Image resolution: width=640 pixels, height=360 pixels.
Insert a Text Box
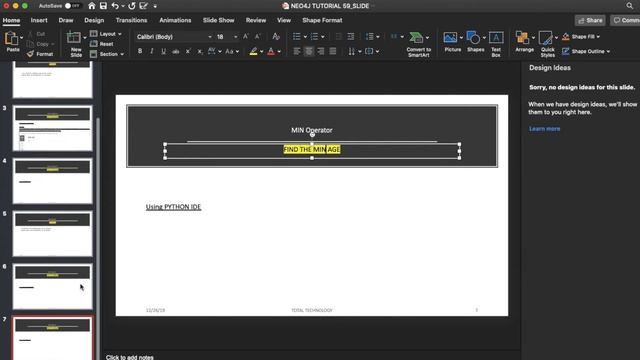click(496, 44)
